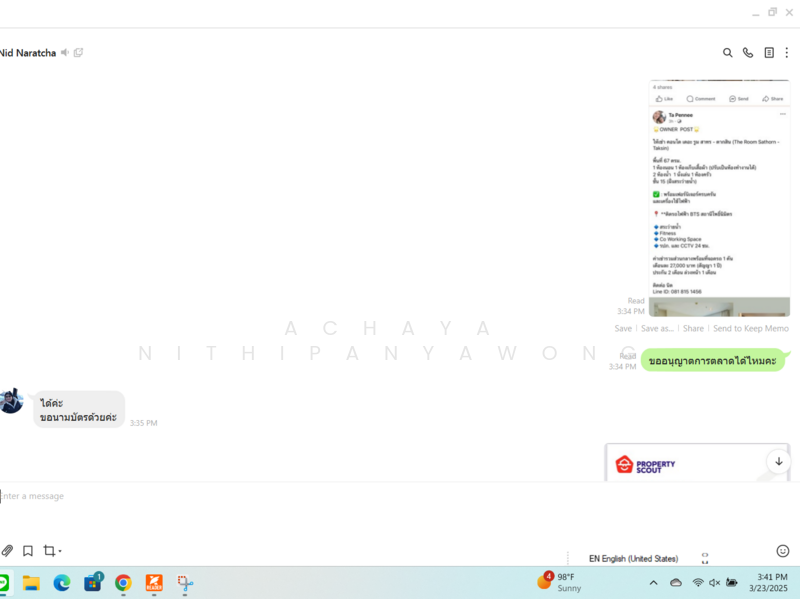The image size is (800, 599).
Task: Capture screen with crop icon
Action: coord(48,551)
